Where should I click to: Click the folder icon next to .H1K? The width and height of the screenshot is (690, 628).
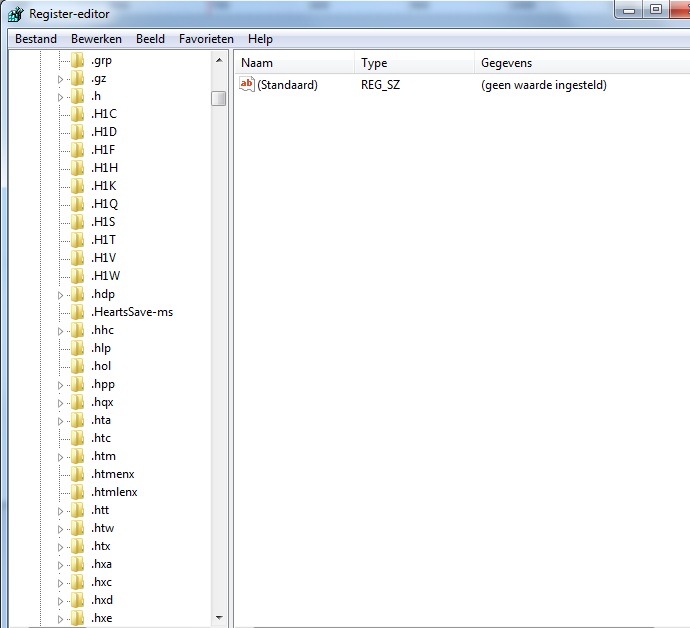click(77, 186)
